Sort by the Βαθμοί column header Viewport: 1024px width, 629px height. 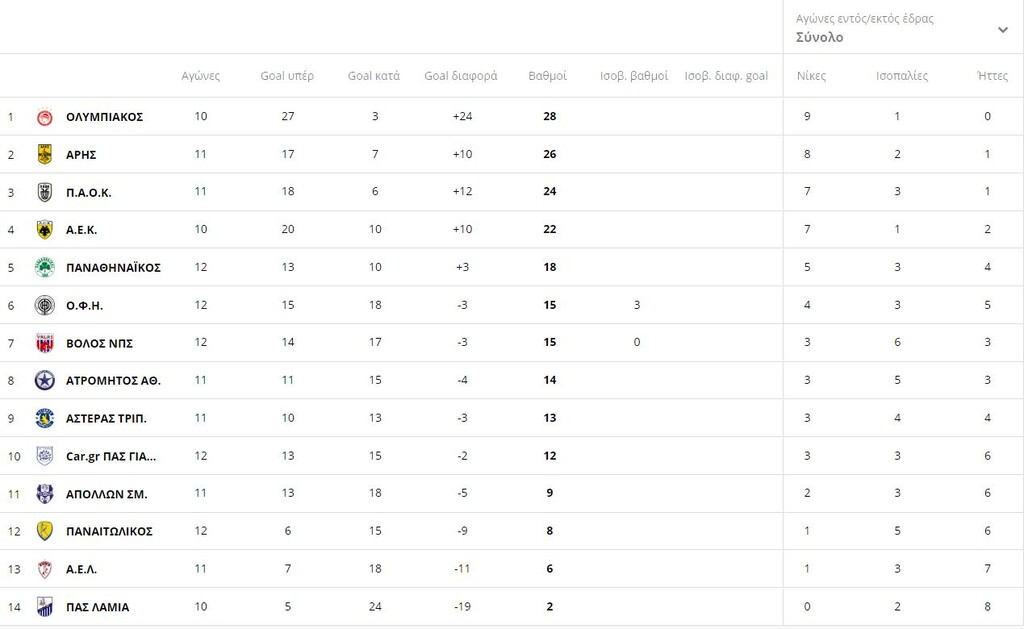click(547, 76)
